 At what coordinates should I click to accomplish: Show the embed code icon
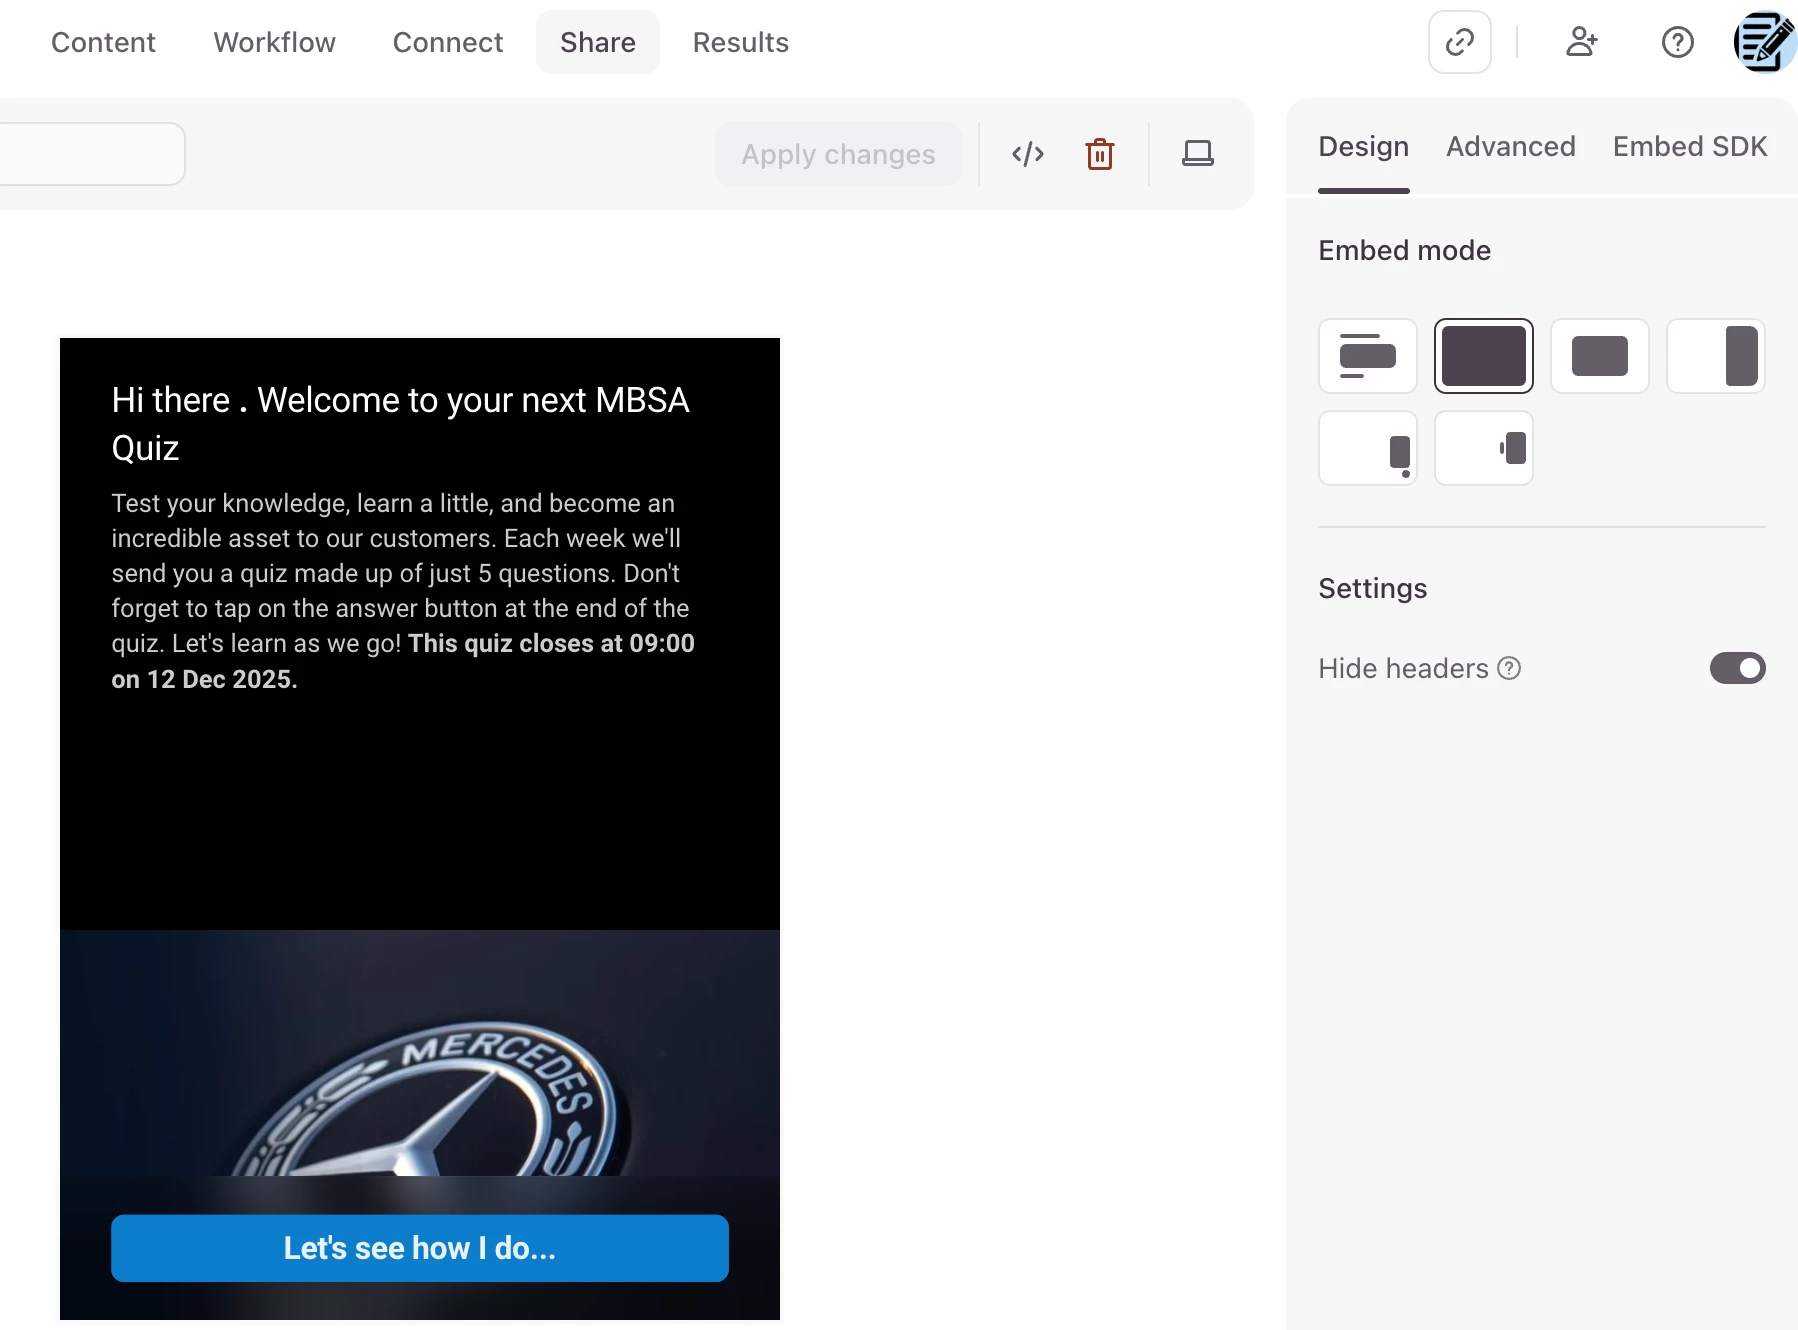(1028, 154)
